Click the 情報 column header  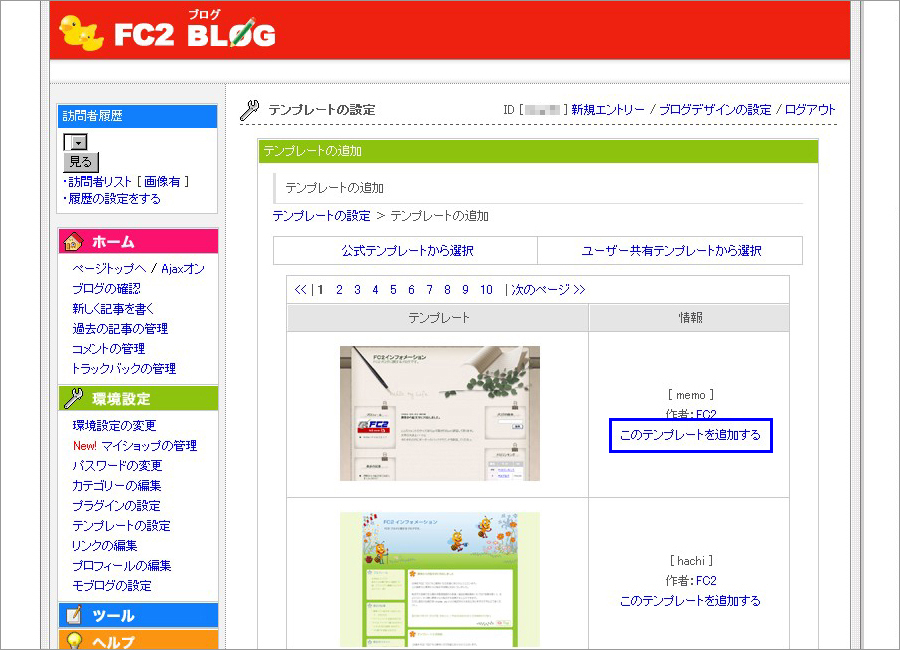[x=689, y=318]
